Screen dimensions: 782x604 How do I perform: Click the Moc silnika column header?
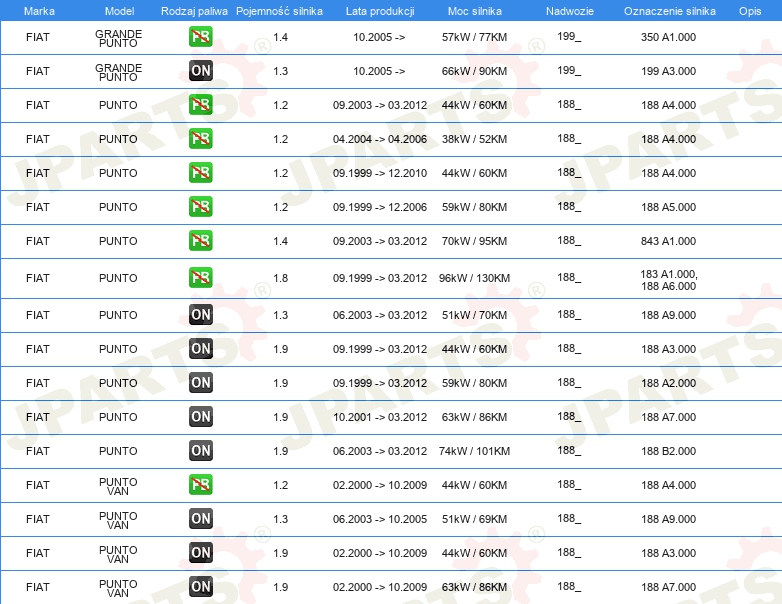[x=474, y=11]
